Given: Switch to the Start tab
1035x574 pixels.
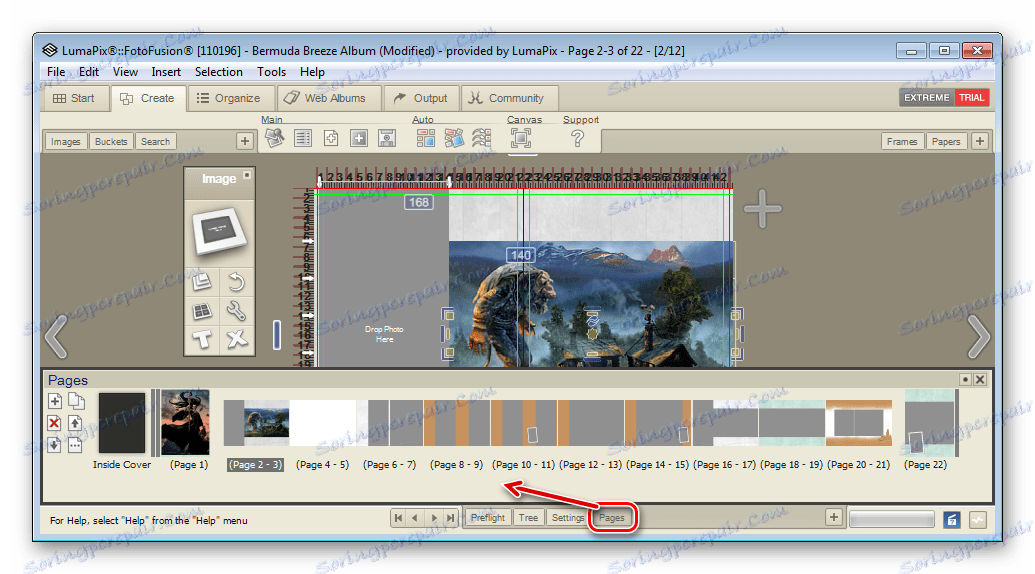Looking at the screenshot, I should pyautogui.click(x=74, y=98).
